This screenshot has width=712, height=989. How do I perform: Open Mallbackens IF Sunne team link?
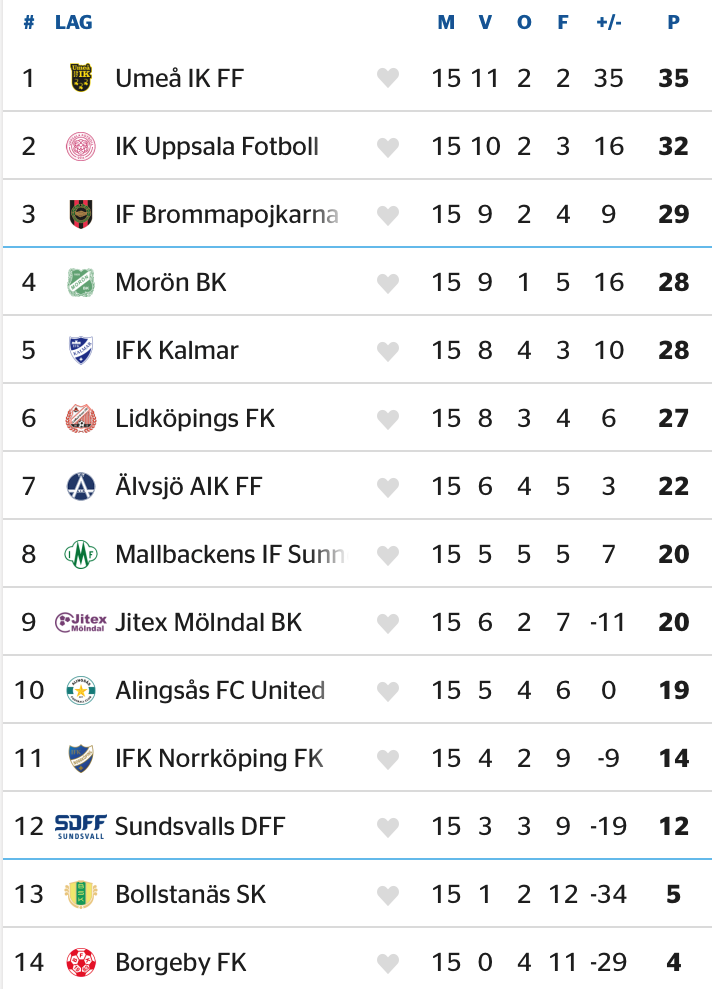[230, 554]
